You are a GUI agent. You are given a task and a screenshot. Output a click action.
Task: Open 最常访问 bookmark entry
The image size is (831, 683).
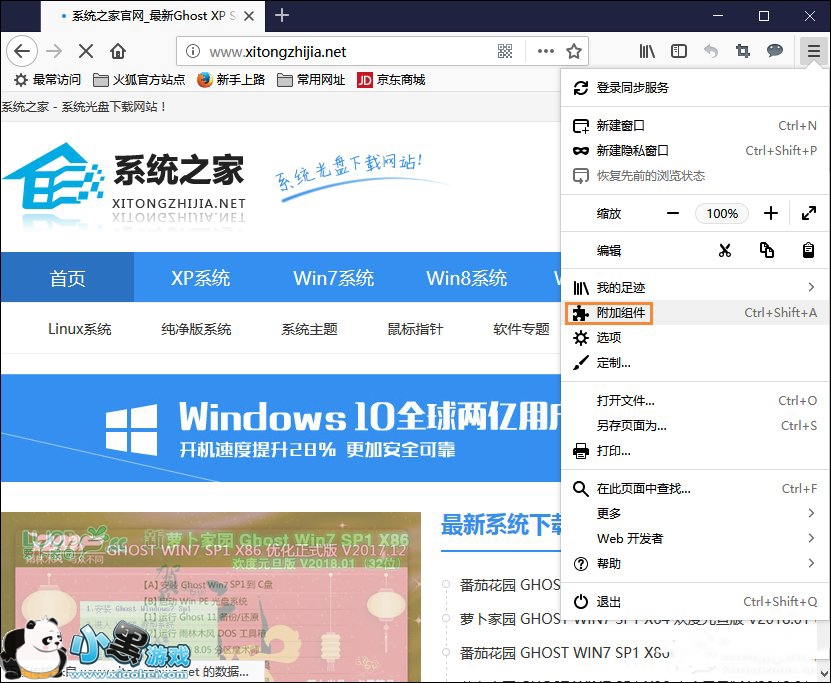pos(48,80)
